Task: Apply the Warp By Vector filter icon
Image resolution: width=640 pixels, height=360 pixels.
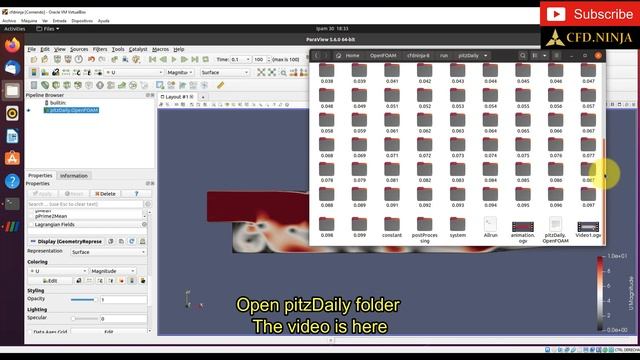Action: (x=122, y=85)
